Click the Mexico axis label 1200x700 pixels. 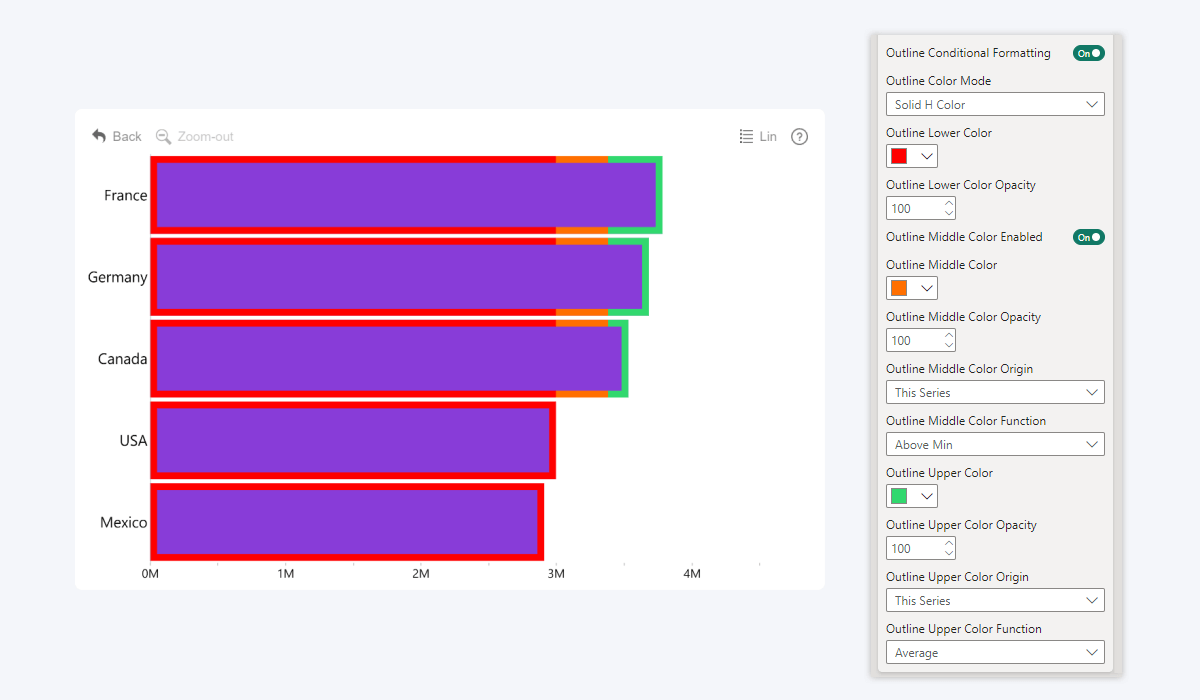point(124,523)
